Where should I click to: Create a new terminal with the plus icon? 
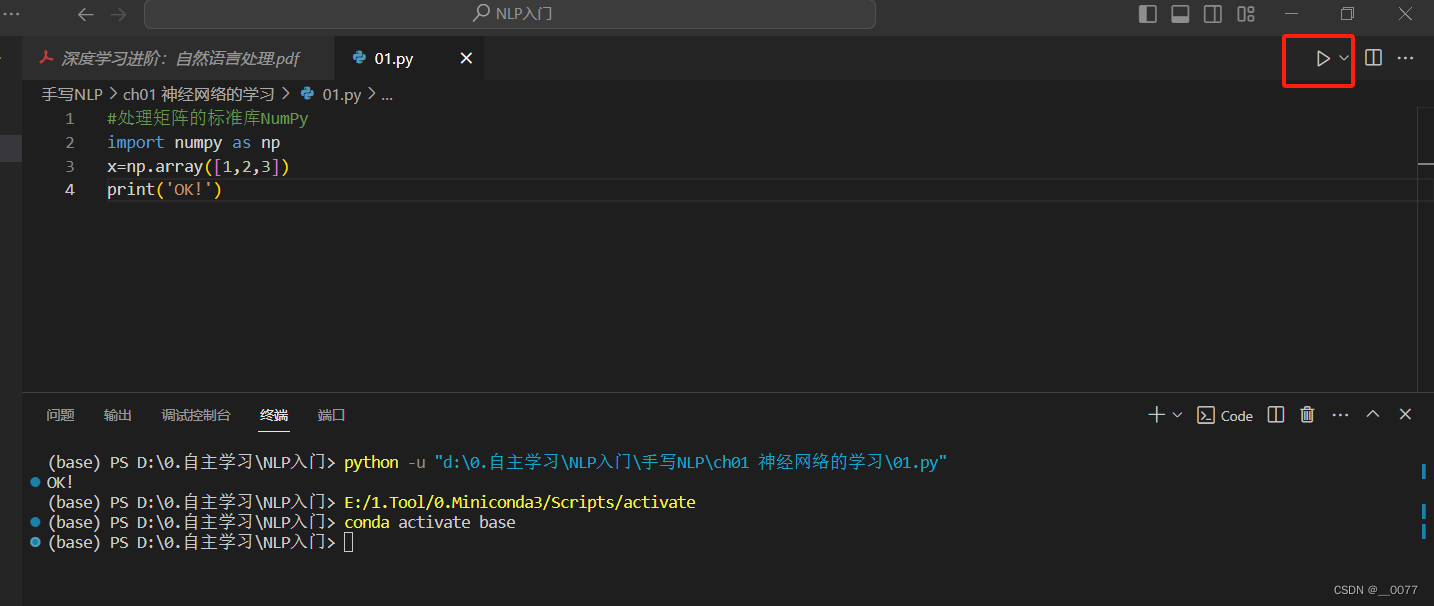1155,415
